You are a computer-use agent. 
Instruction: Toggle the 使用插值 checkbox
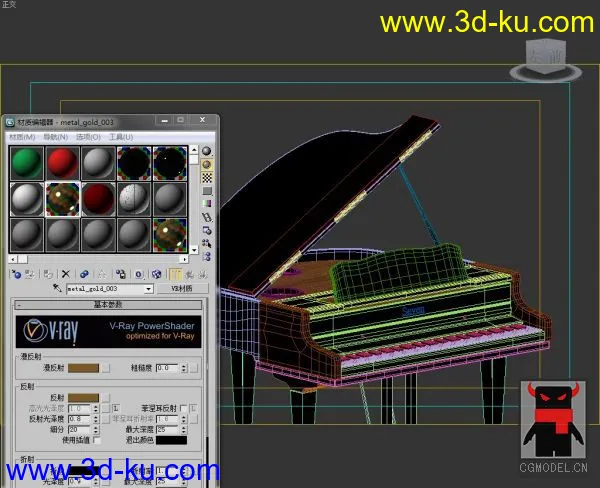pos(96,439)
